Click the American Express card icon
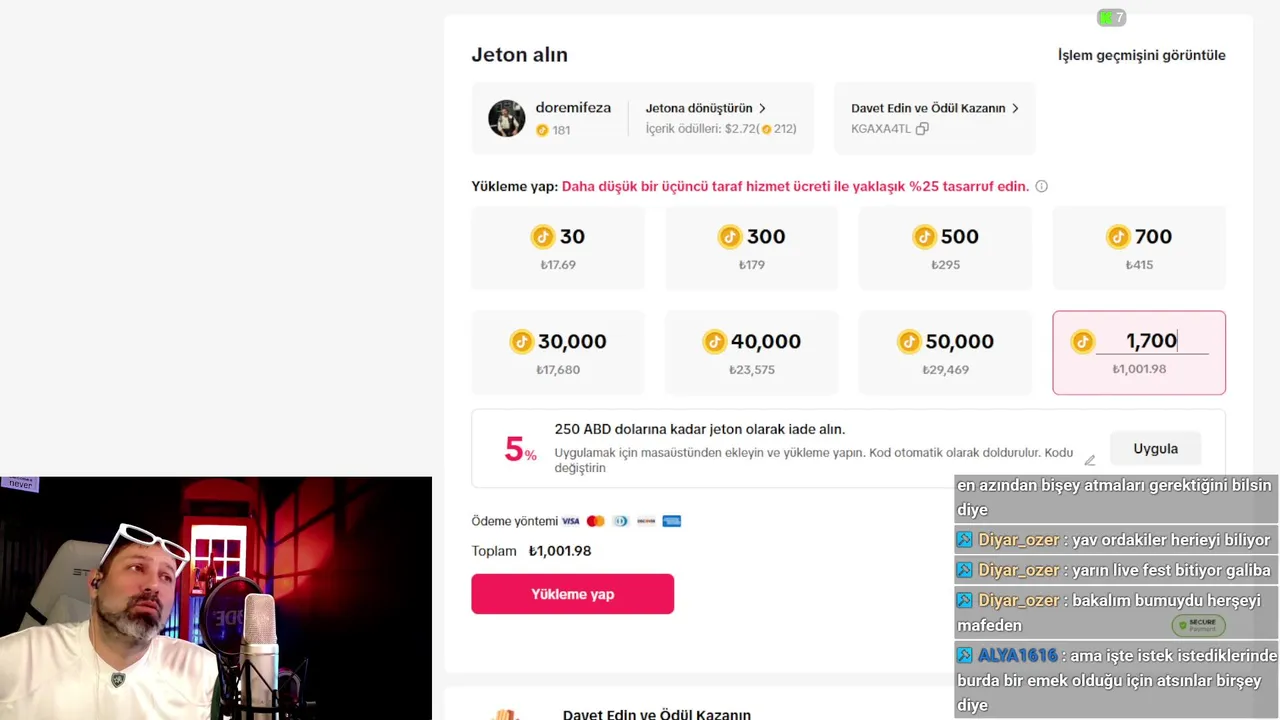This screenshot has height=720, width=1280. 672,521
